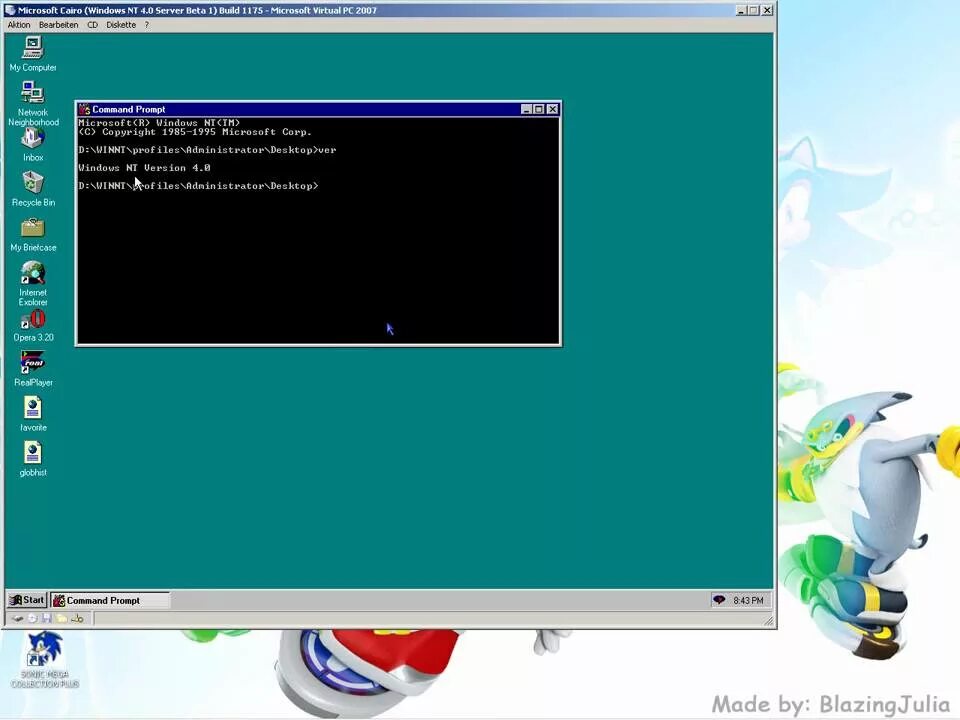Open the Diskette menu
960x720 pixels.
(x=121, y=25)
